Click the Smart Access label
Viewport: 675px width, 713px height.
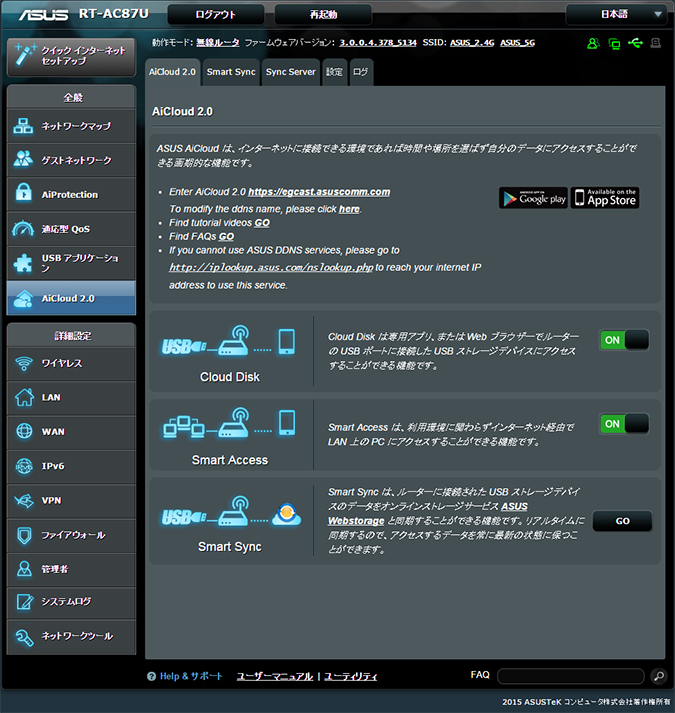tap(230, 460)
